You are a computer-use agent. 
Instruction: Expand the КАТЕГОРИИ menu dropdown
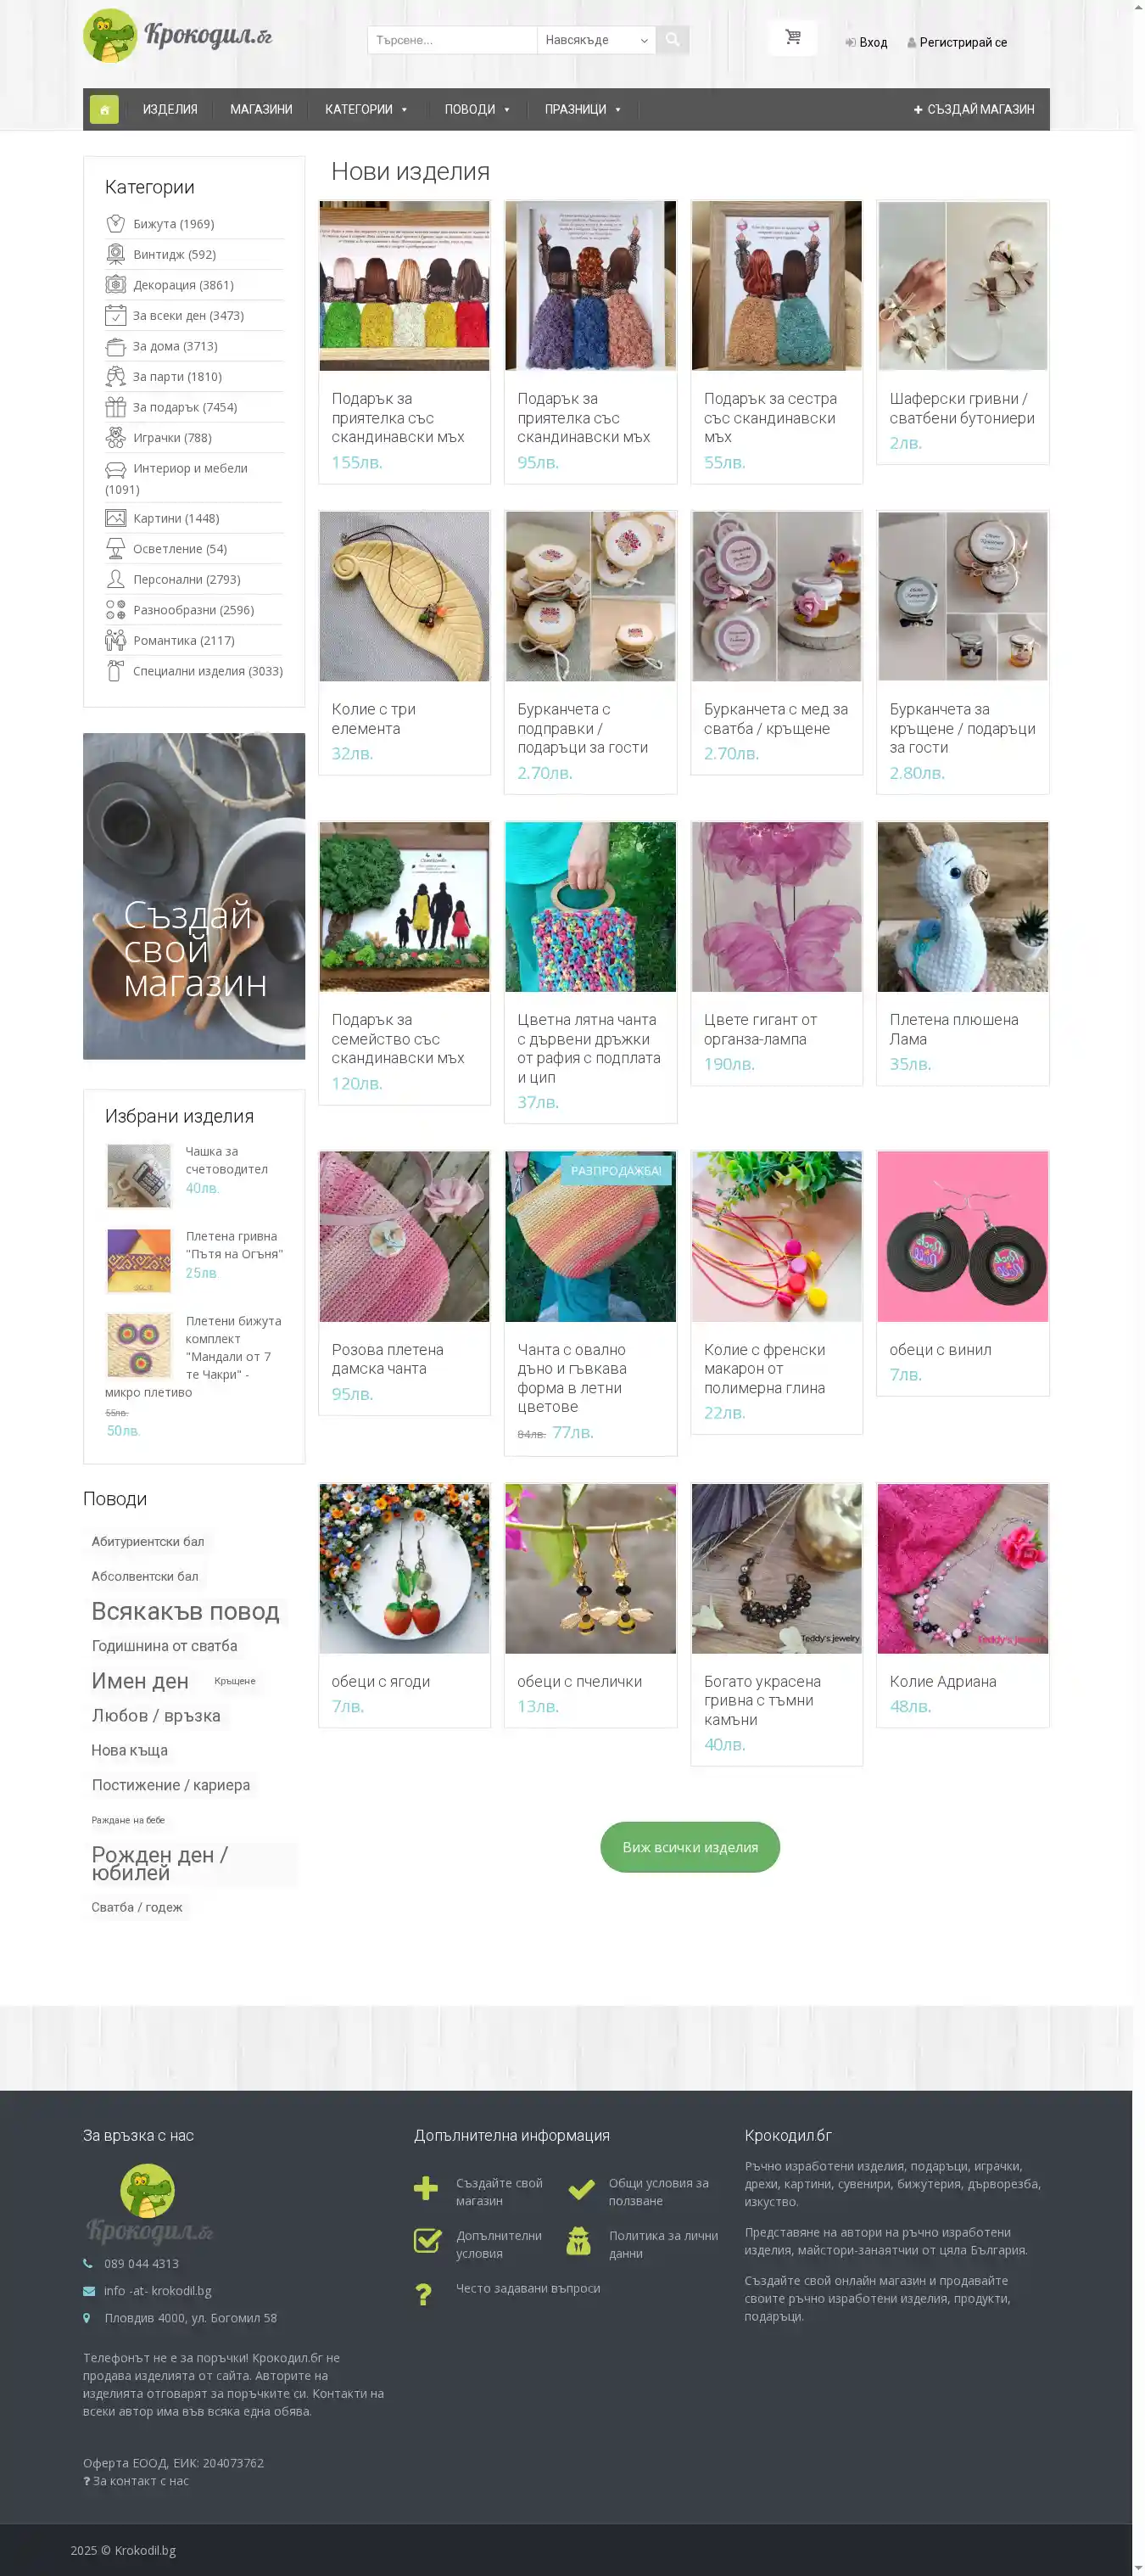click(x=366, y=109)
